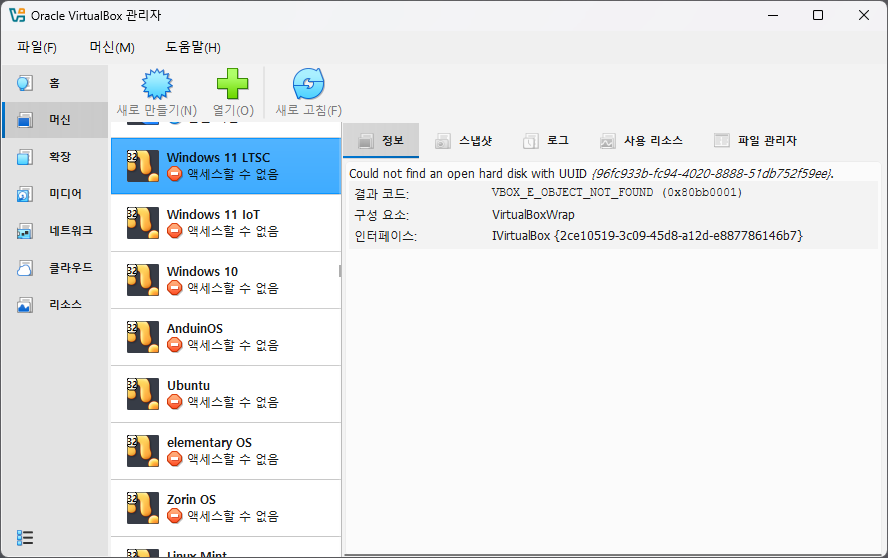This screenshot has height=558, width=888.
Task: Open the 미디어 (Media) sidebar section
Action: coord(54,194)
